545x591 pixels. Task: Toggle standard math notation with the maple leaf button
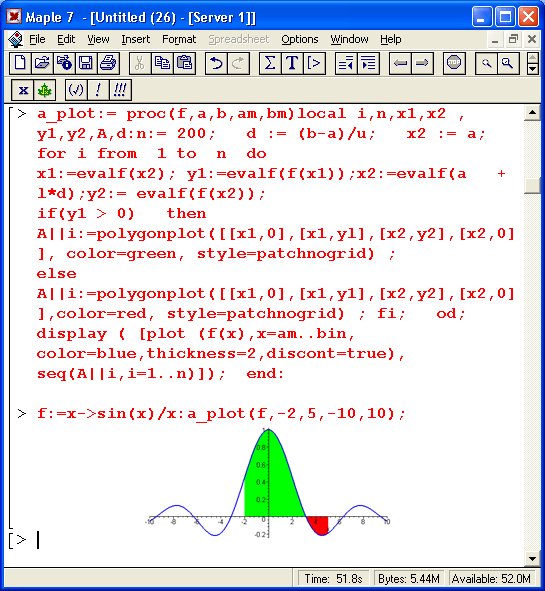pyautogui.click(x=44, y=90)
